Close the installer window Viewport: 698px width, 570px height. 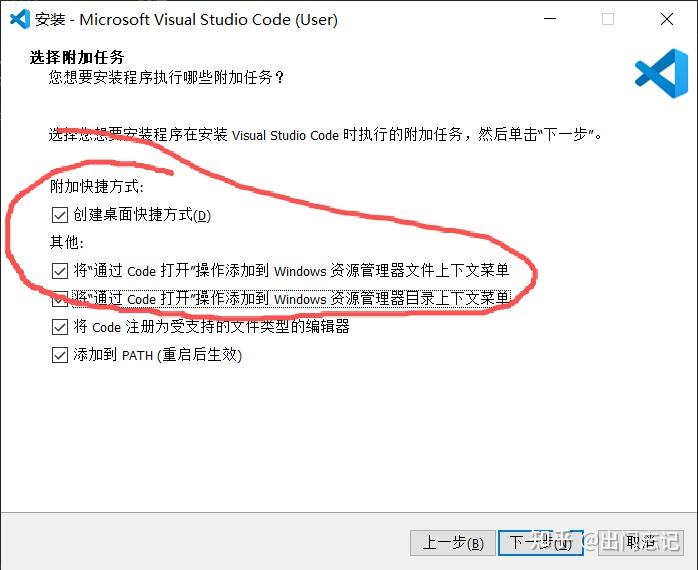pos(666,19)
